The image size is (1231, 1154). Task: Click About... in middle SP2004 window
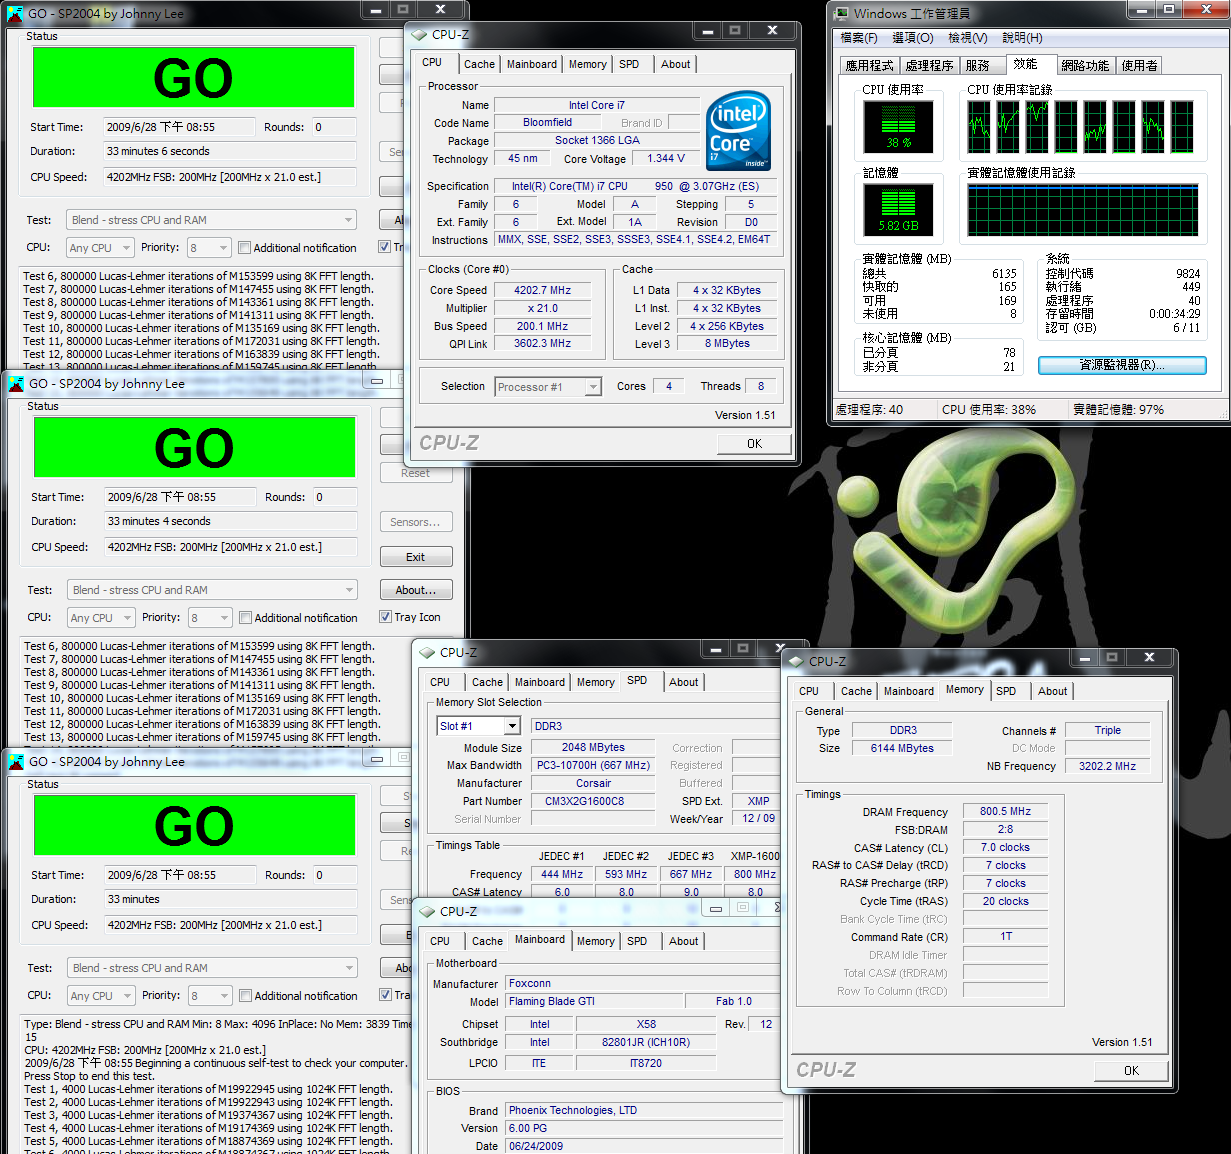tap(416, 590)
